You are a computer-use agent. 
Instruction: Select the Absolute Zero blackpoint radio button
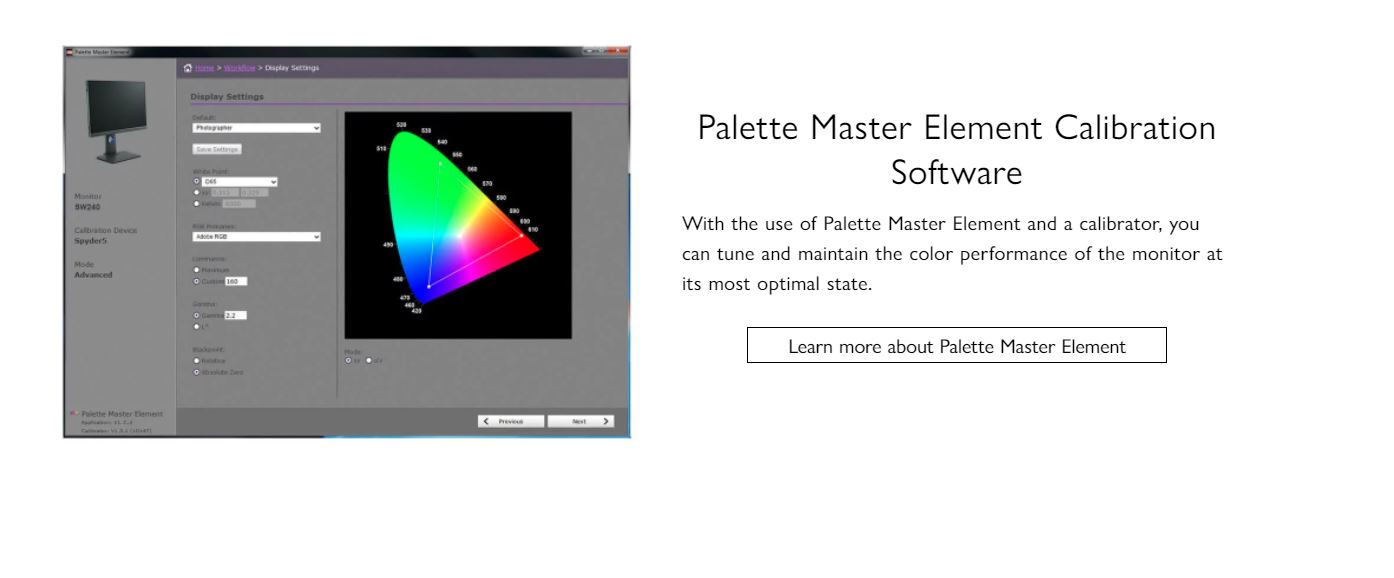197,372
